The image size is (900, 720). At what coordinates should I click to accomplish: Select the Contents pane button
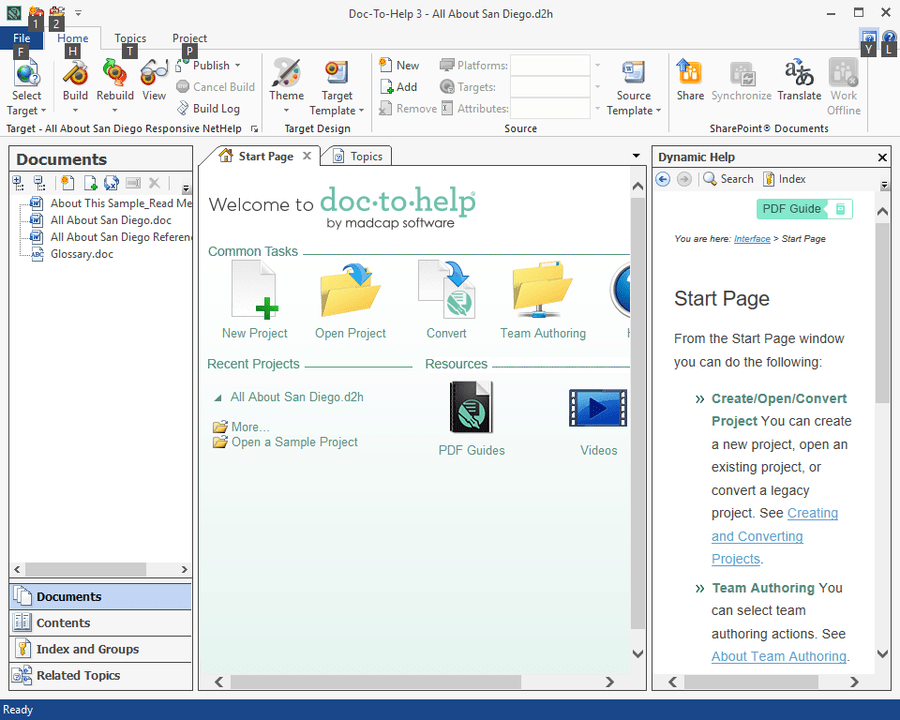point(100,623)
